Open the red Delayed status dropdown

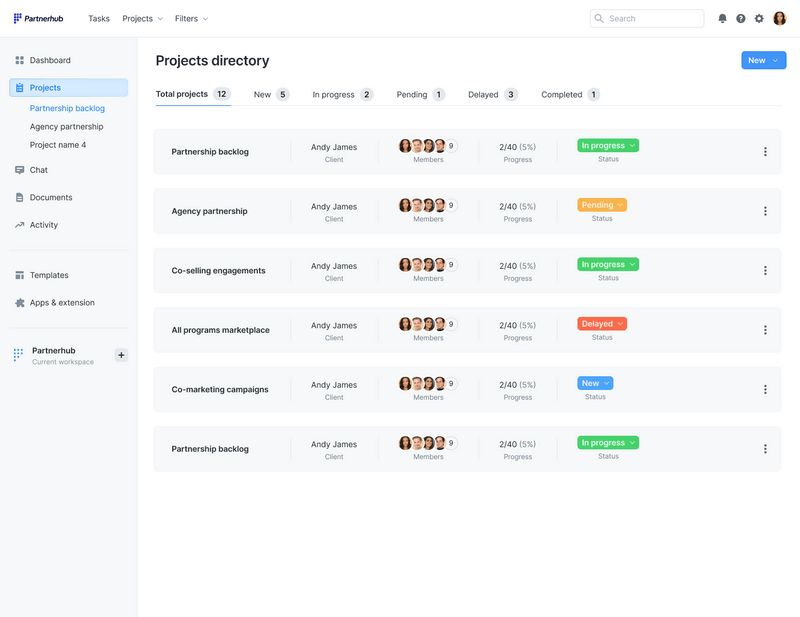(x=602, y=324)
